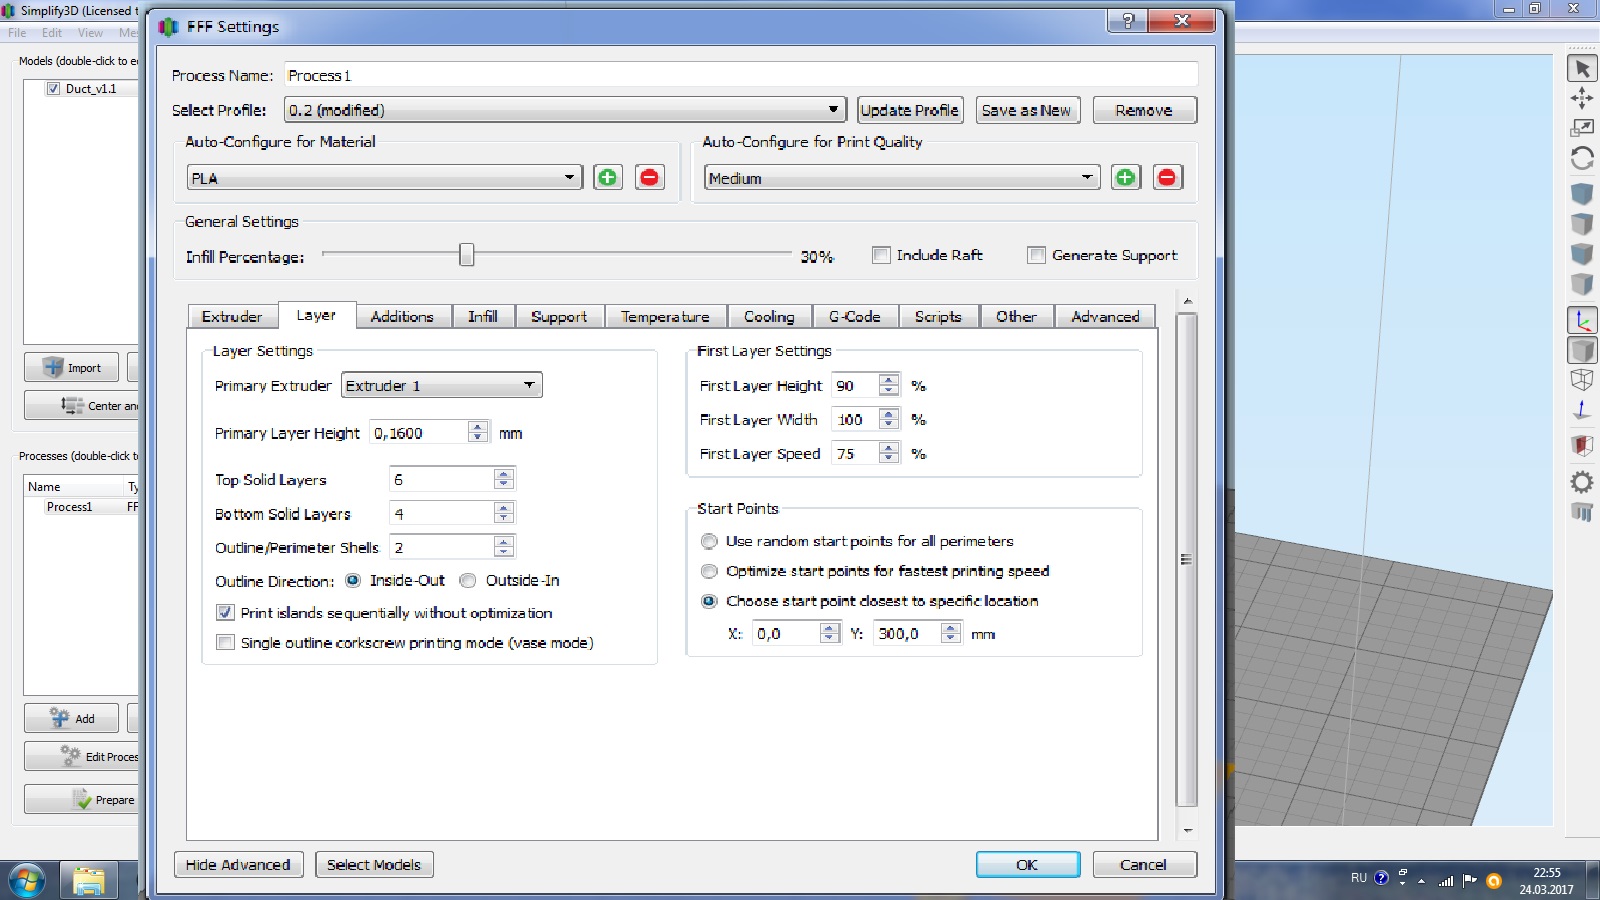
Task: Switch to the Additions tab
Action: click(402, 316)
